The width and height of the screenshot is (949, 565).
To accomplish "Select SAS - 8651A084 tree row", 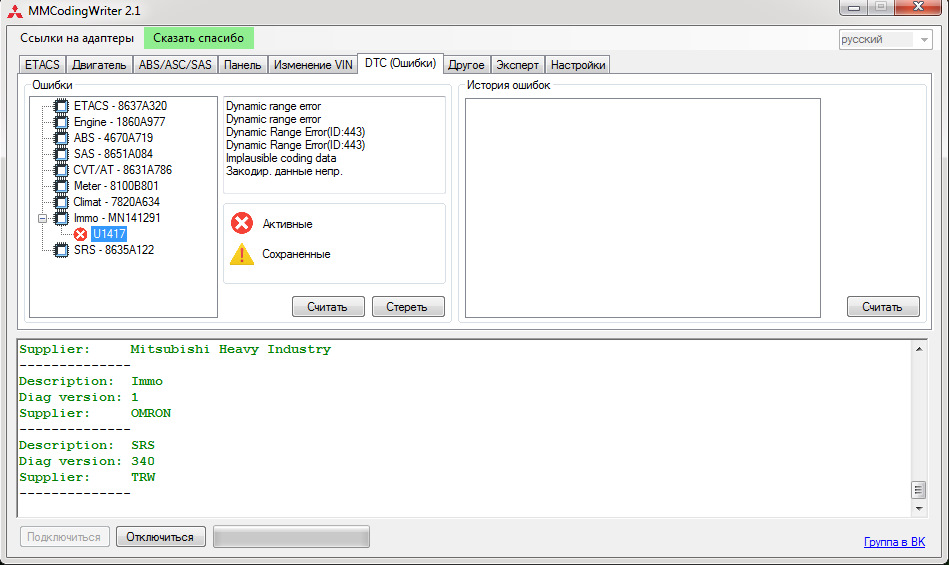I will pyautogui.click(x=113, y=154).
